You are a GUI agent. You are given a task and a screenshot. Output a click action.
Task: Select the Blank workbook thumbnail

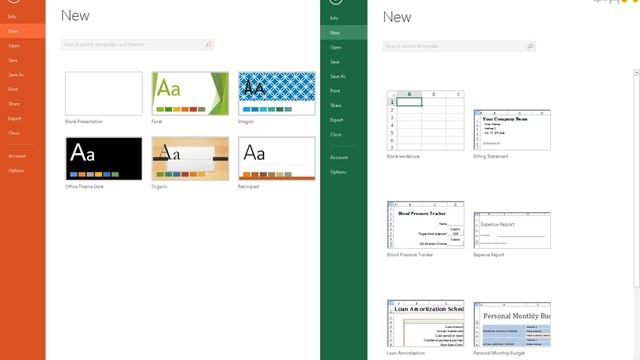pyautogui.click(x=425, y=120)
